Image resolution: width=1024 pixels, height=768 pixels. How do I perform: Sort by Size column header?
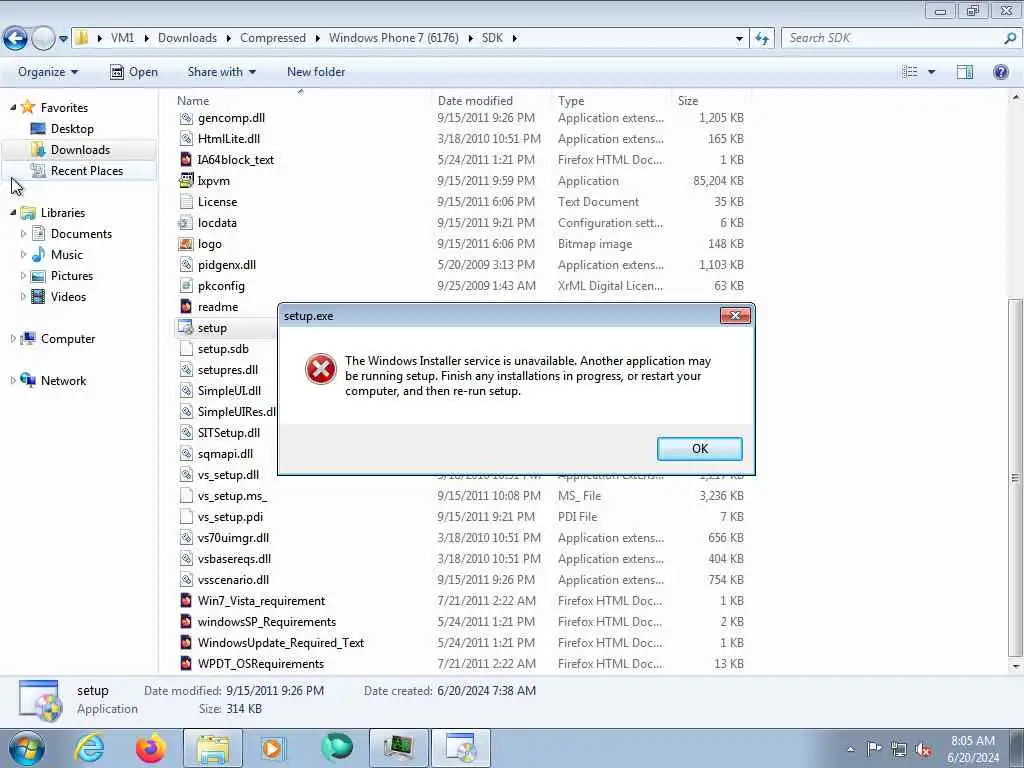tap(688, 101)
